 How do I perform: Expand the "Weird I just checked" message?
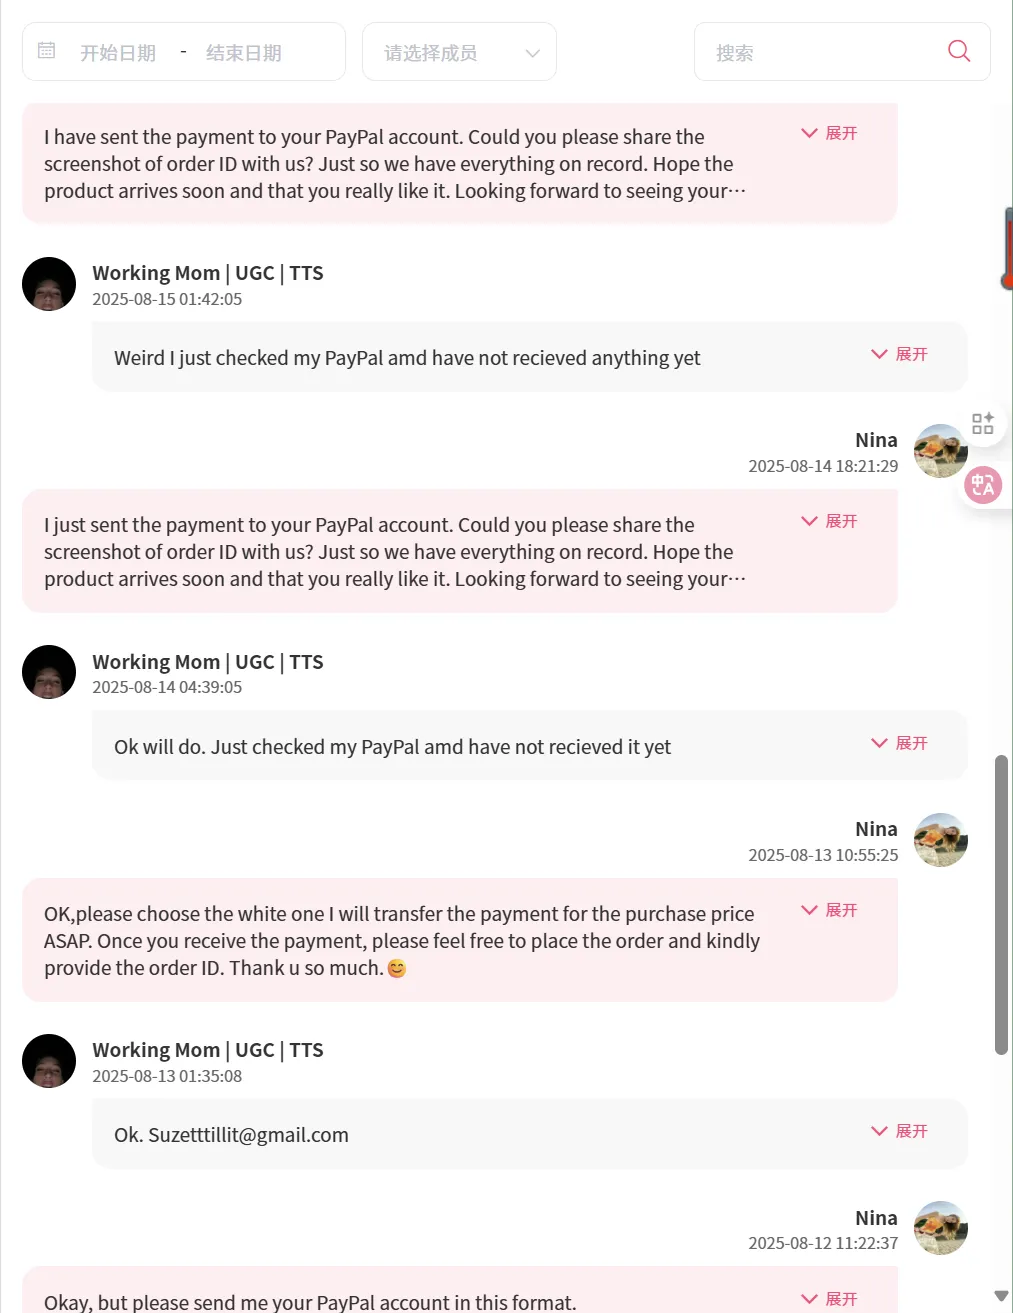tap(899, 354)
